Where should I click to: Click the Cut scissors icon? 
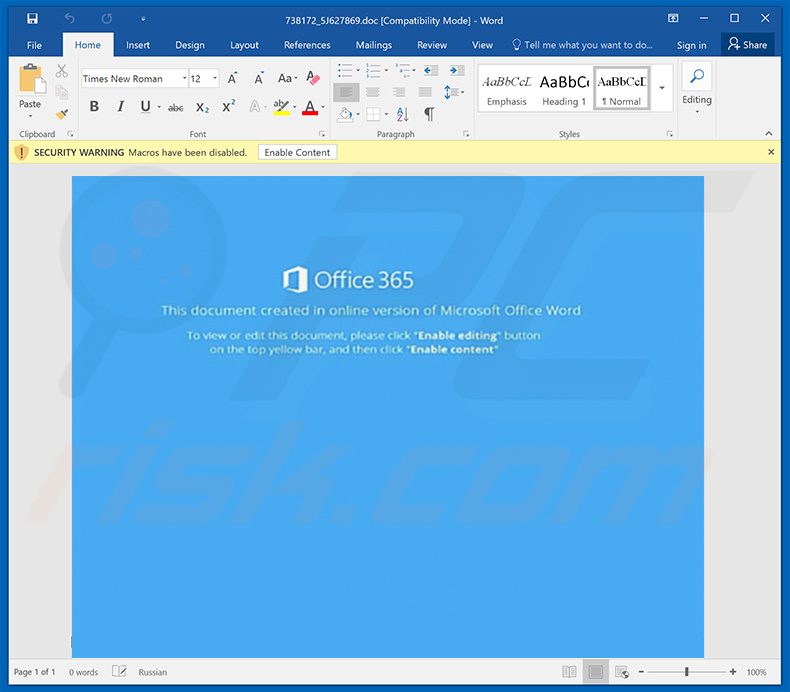[x=61, y=71]
